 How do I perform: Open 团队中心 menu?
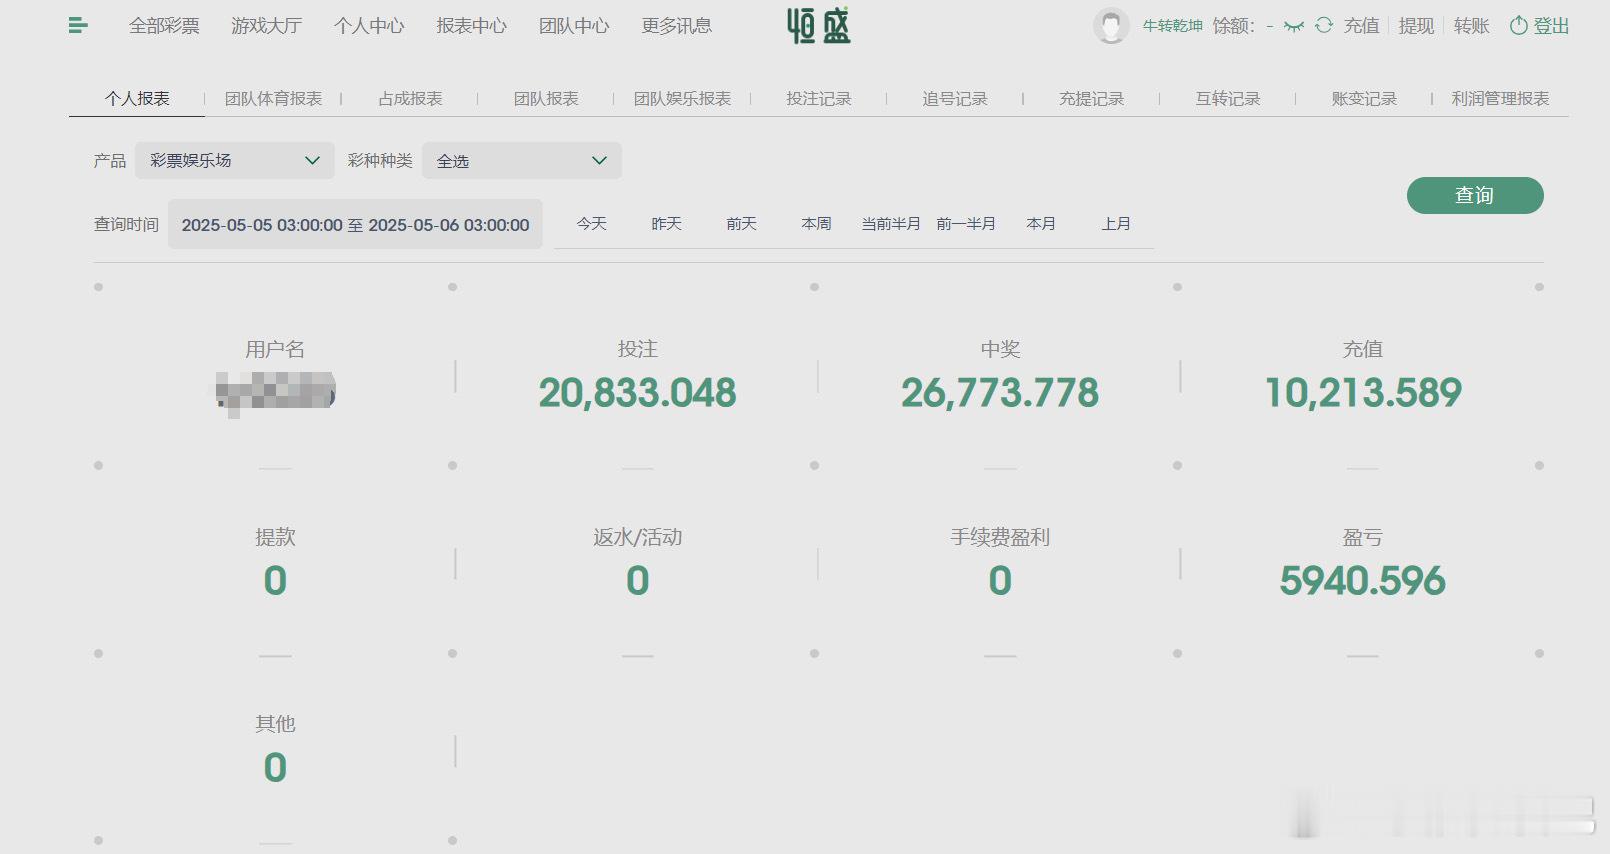point(574,26)
